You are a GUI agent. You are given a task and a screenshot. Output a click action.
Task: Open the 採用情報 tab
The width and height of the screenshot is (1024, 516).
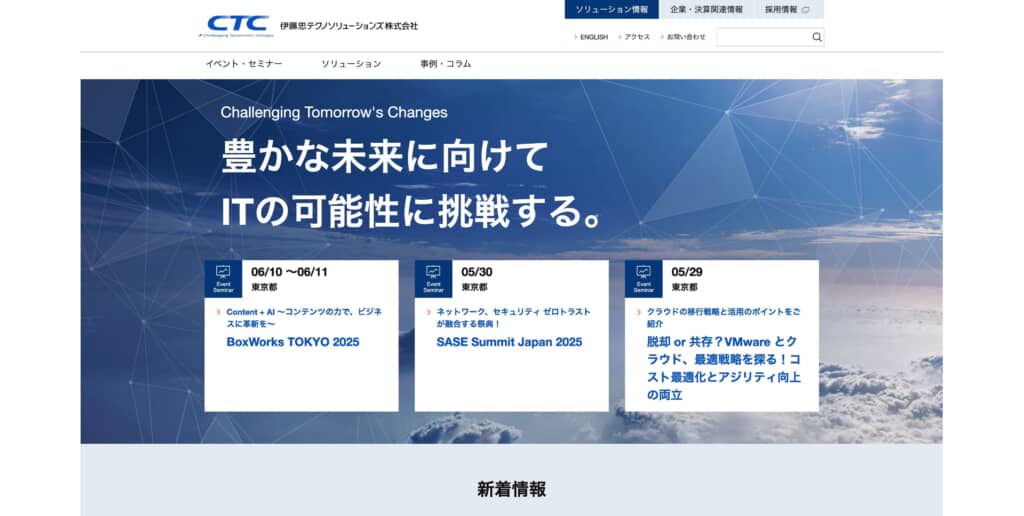780,10
